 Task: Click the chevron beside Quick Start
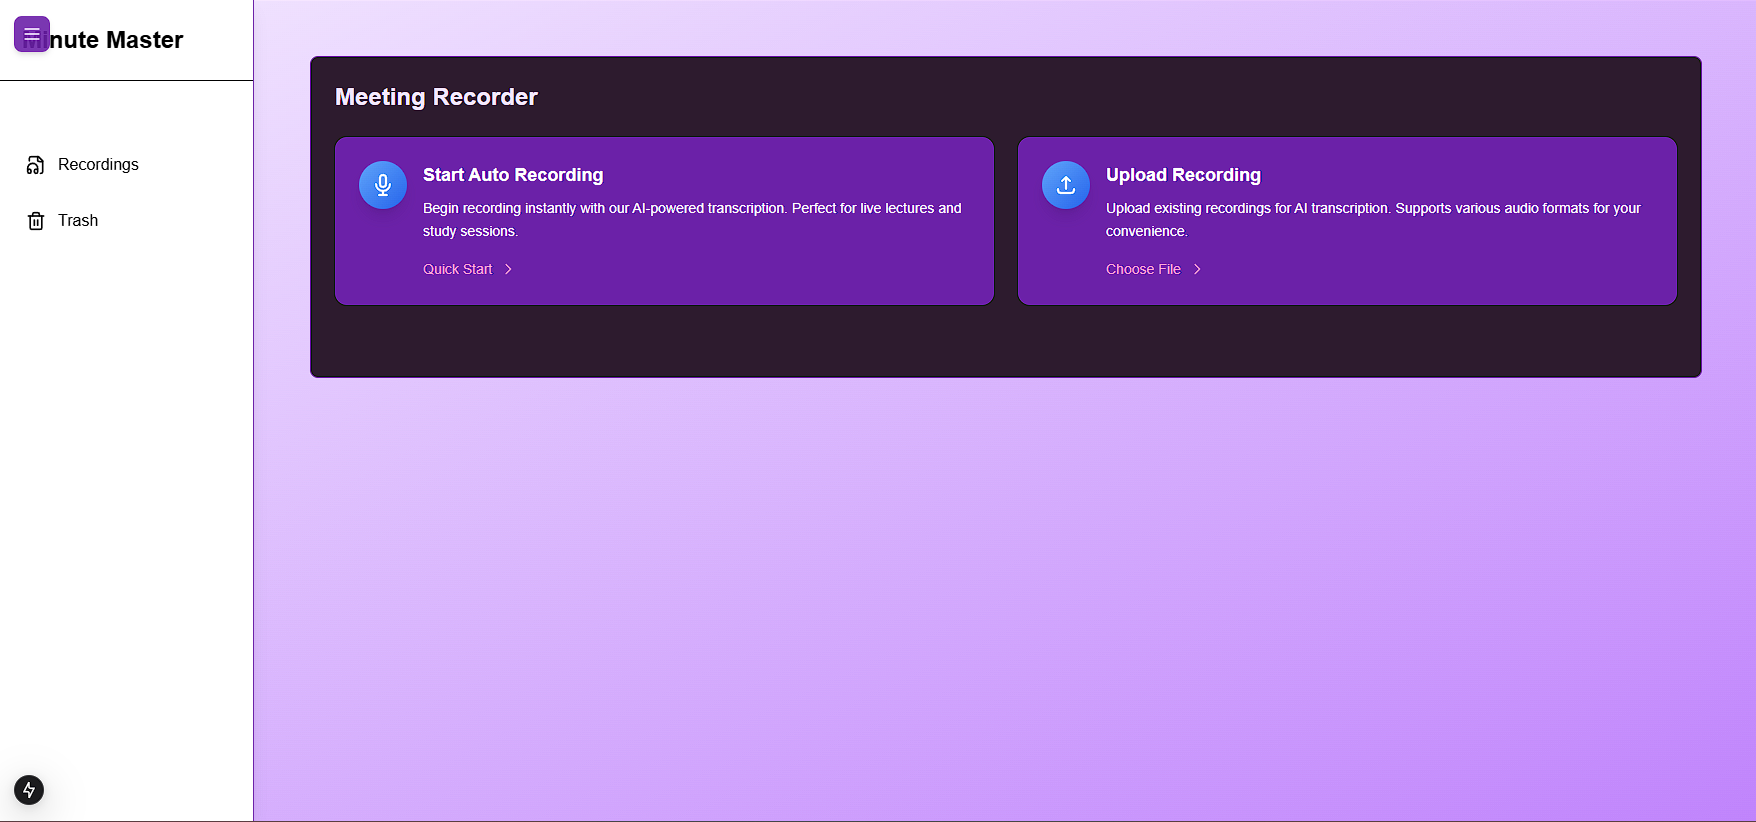[508, 269]
